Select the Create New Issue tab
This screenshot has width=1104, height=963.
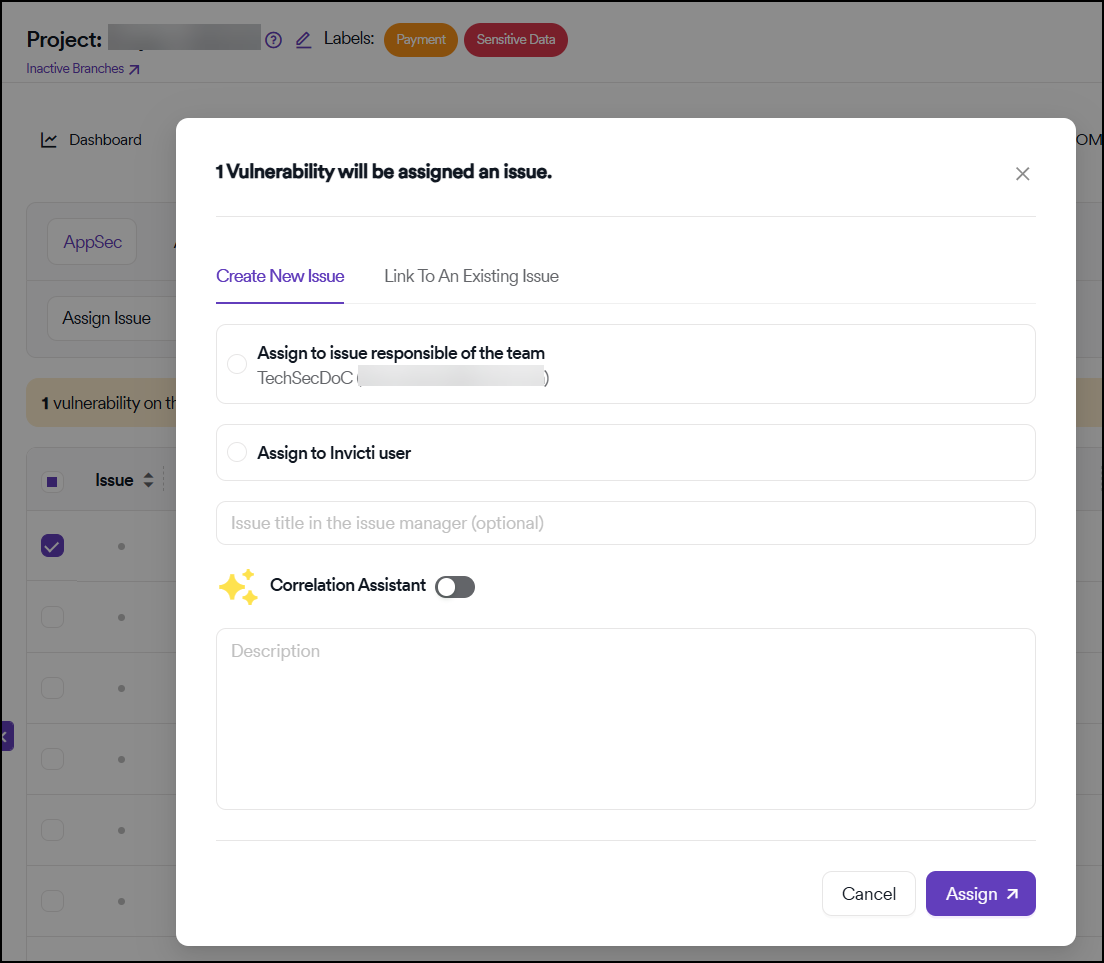(x=280, y=276)
